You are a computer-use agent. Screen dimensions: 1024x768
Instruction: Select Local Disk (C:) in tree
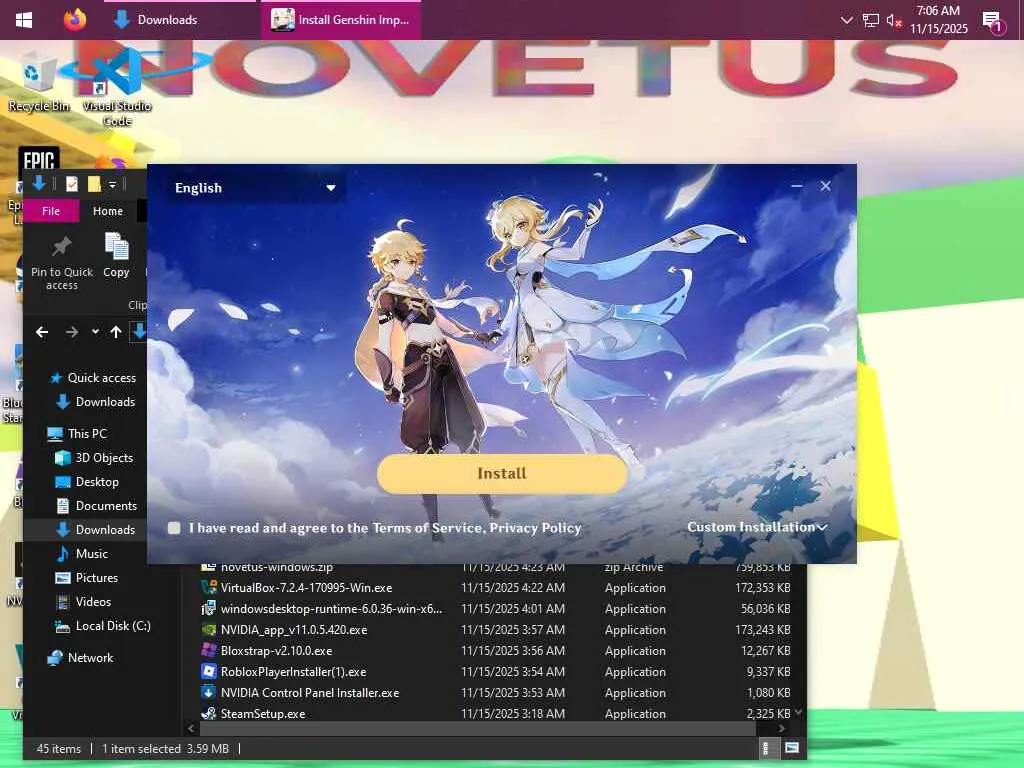pos(103,626)
